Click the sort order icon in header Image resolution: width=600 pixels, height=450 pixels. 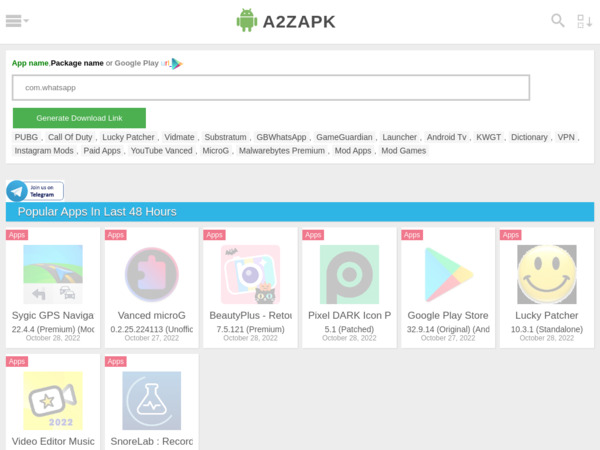(584, 21)
